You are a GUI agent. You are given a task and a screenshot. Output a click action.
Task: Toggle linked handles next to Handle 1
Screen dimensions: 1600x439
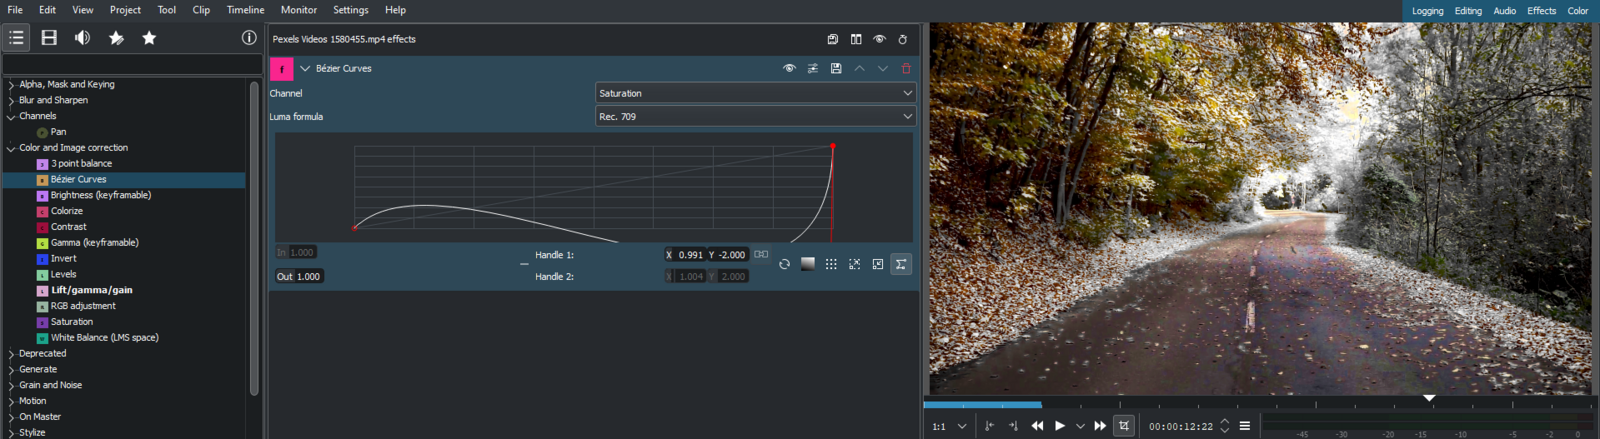pyautogui.click(x=761, y=255)
